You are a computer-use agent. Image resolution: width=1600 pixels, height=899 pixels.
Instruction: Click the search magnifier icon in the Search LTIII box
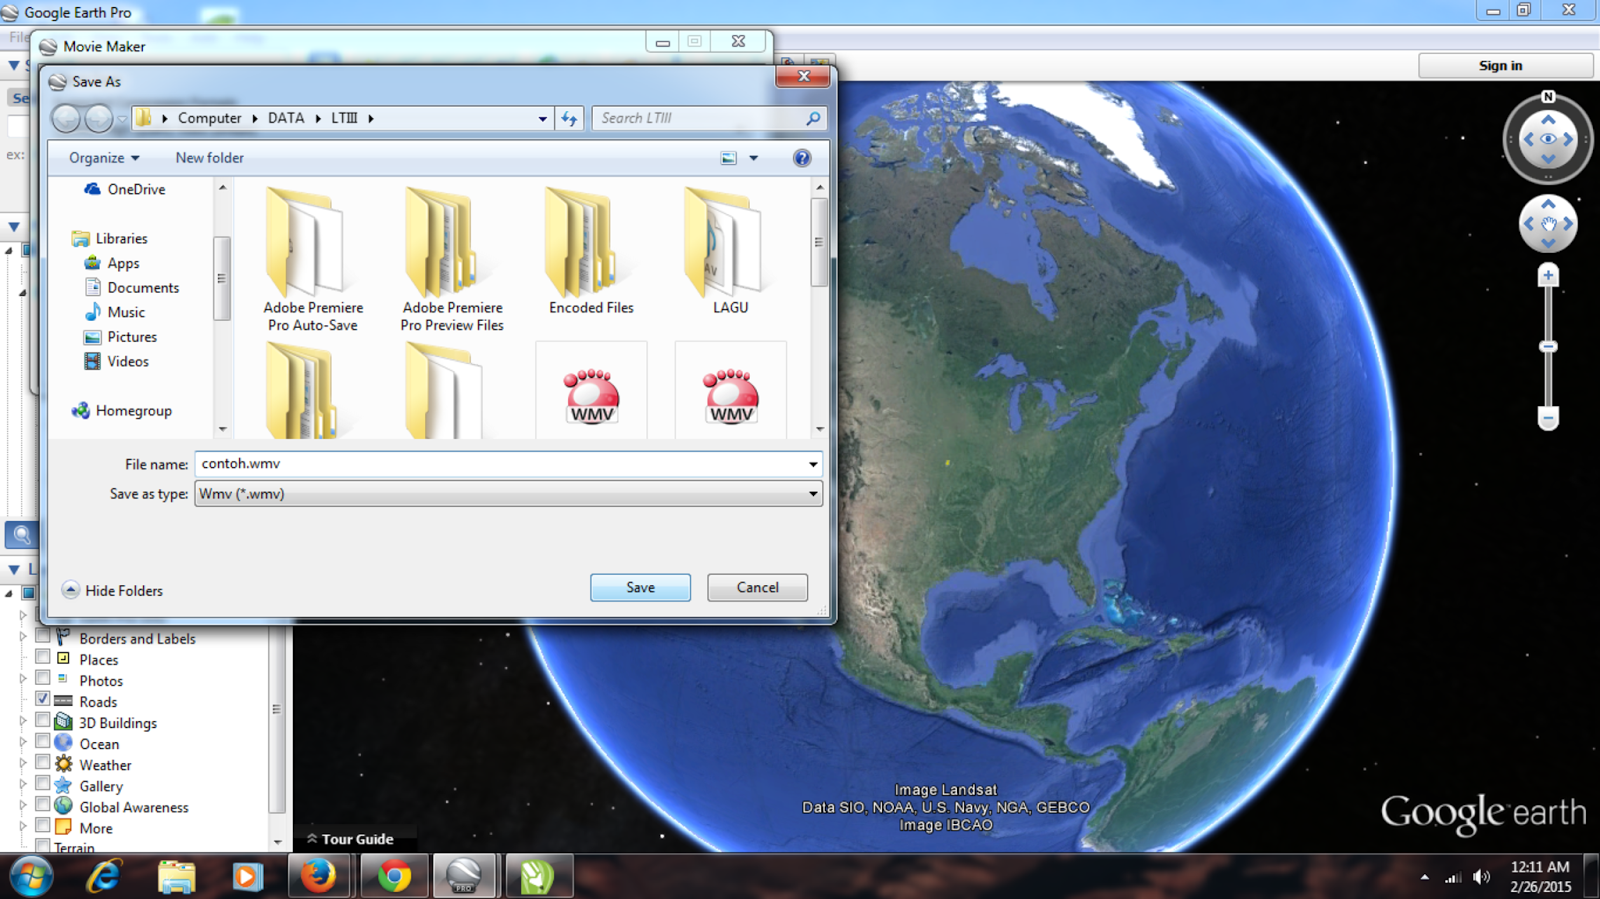pos(813,118)
